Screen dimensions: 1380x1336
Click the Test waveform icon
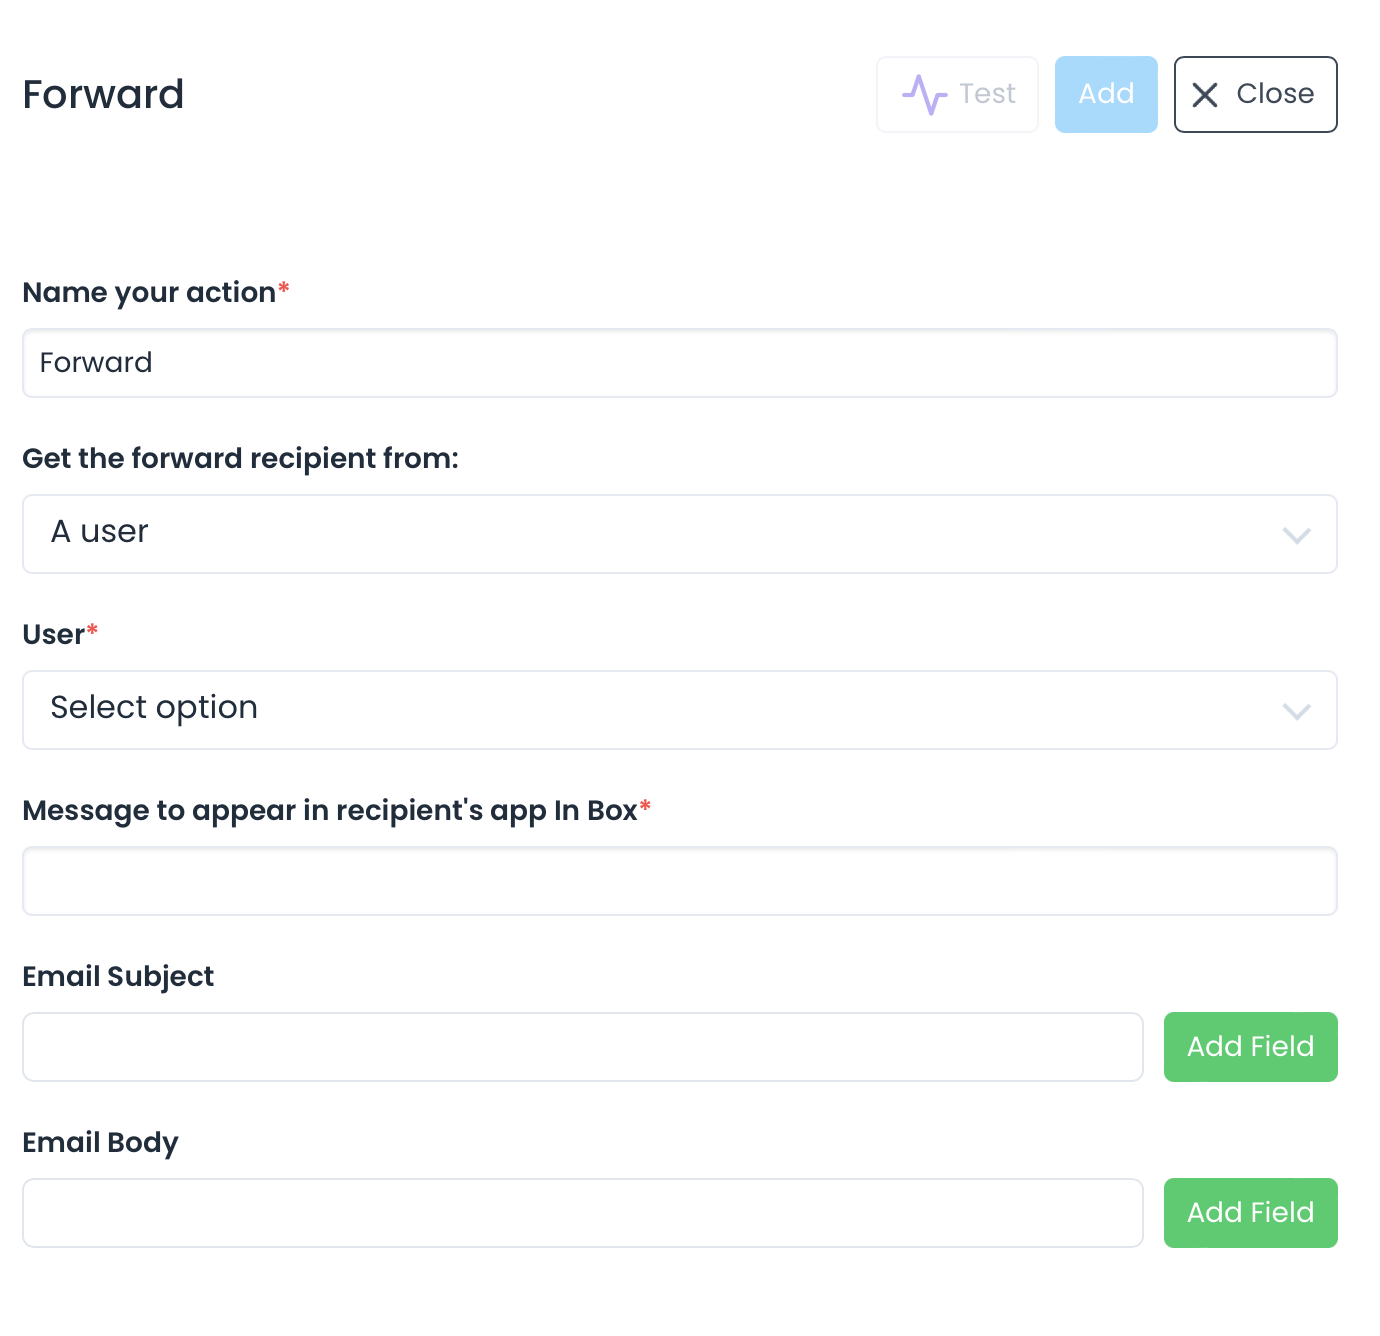point(926,94)
